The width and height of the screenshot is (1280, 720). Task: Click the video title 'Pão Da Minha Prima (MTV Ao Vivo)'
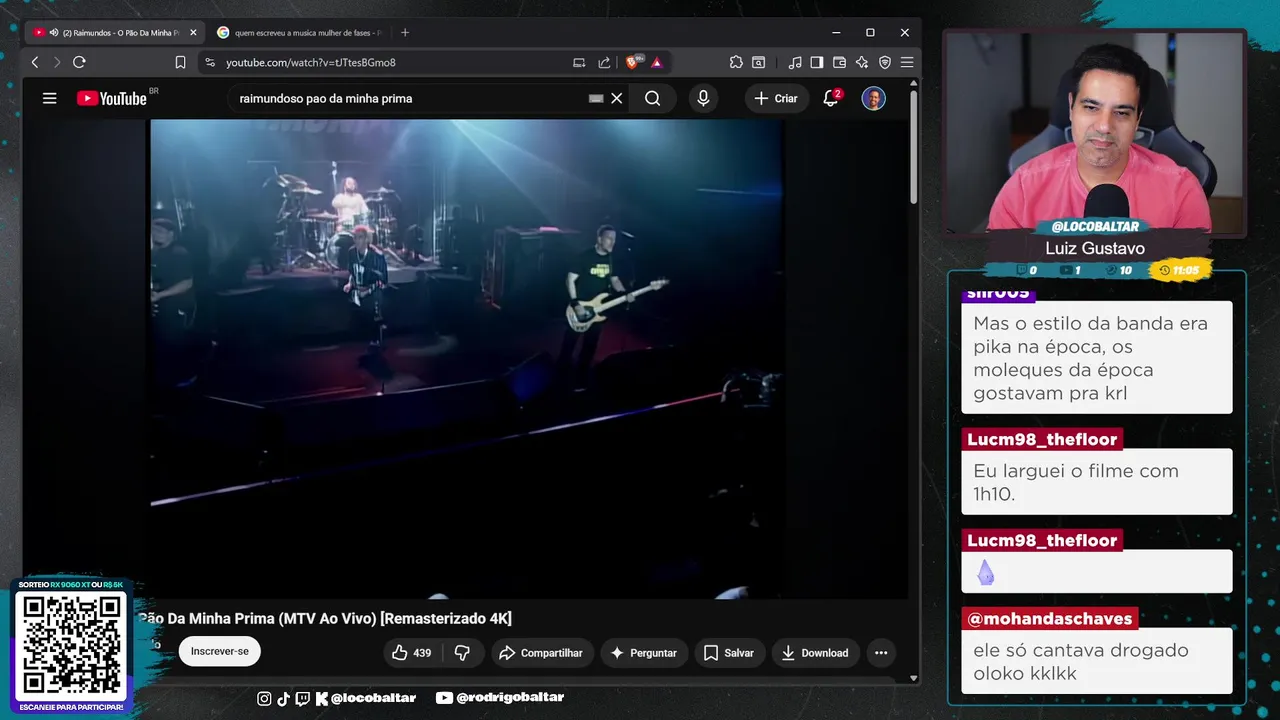[x=325, y=618]
